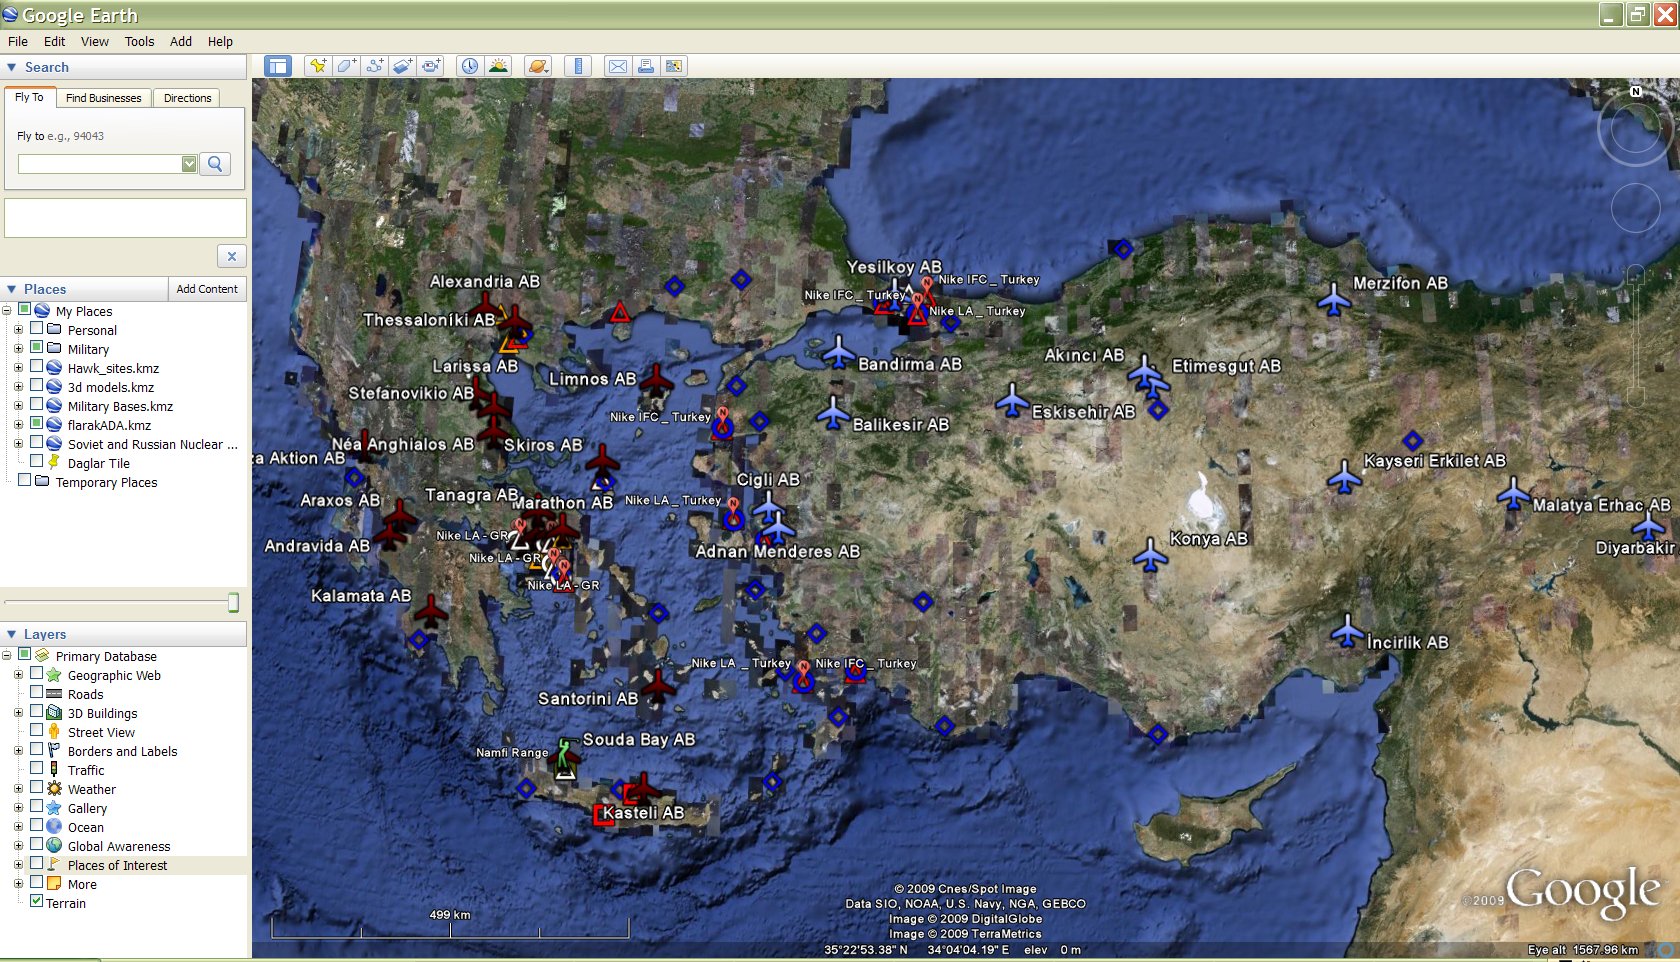Toggle the Military folder checkbox
Viewport: 1680px width, 962px height.
pos(37,348)
